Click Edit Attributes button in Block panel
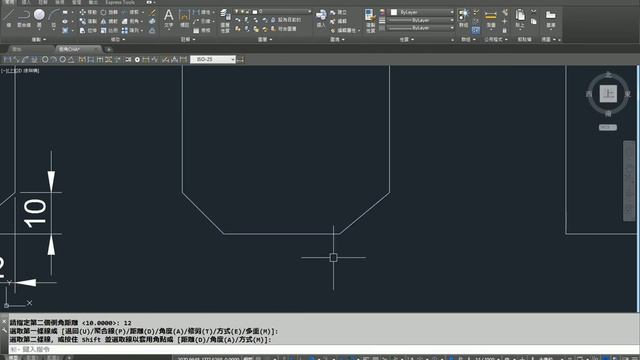 pyautogui.click(x=345, y=30)
